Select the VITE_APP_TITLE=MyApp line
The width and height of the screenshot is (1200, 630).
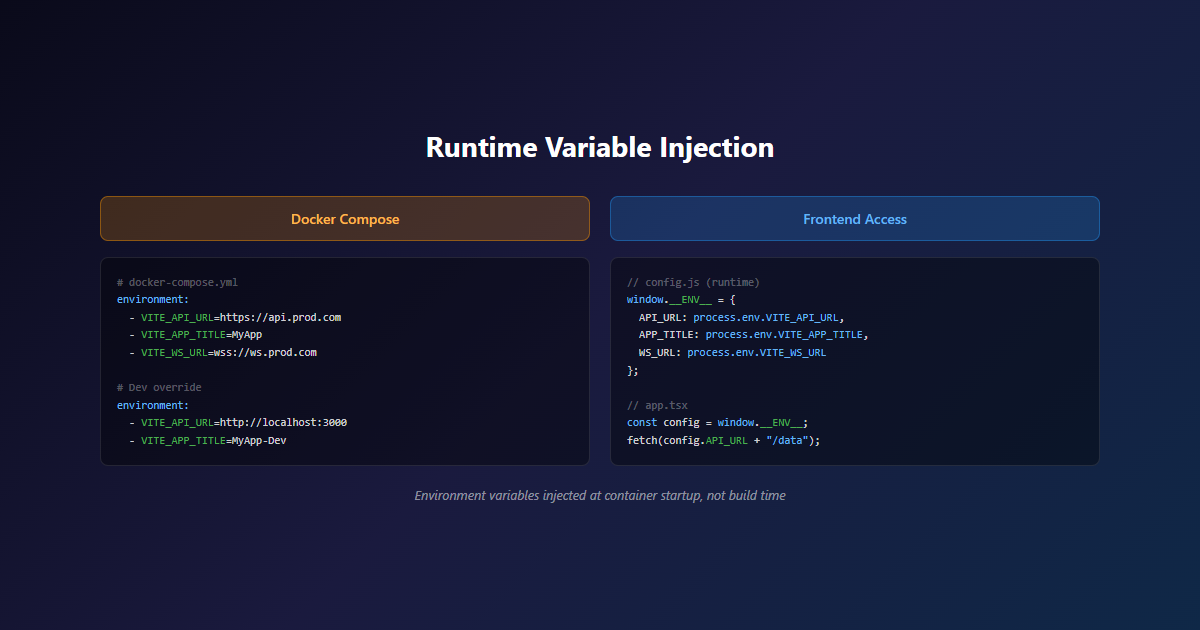click(195, 335)
